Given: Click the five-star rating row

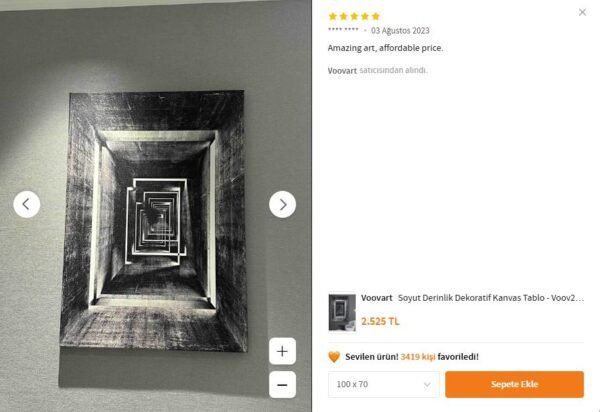Looking at the screenshot, I should [354, 16].
